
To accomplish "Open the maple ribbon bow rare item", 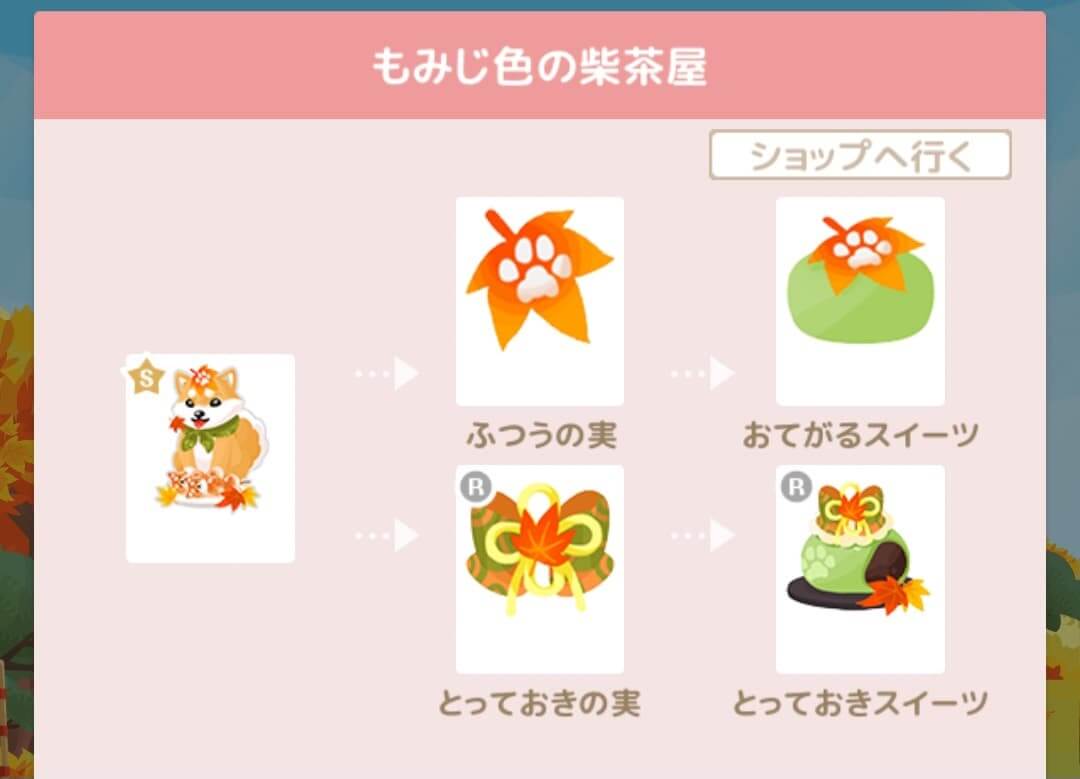I will 540,569.
